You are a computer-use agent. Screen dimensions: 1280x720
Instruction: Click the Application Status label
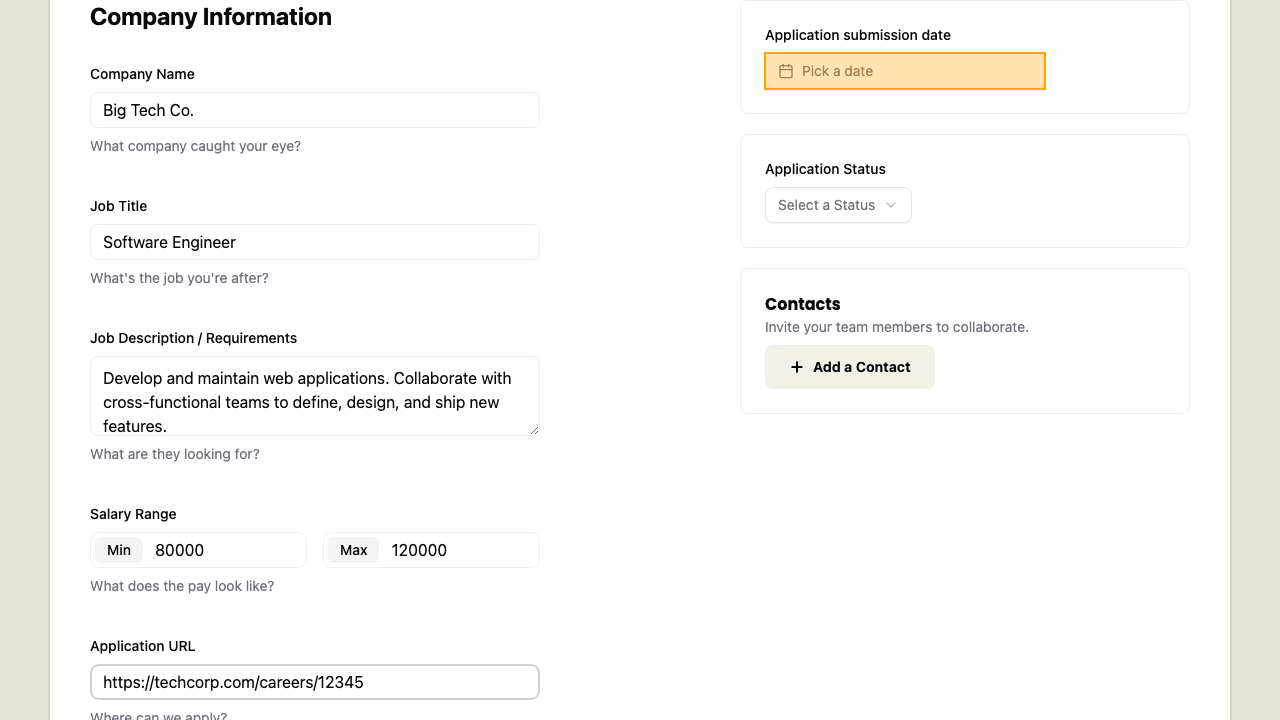825,169
